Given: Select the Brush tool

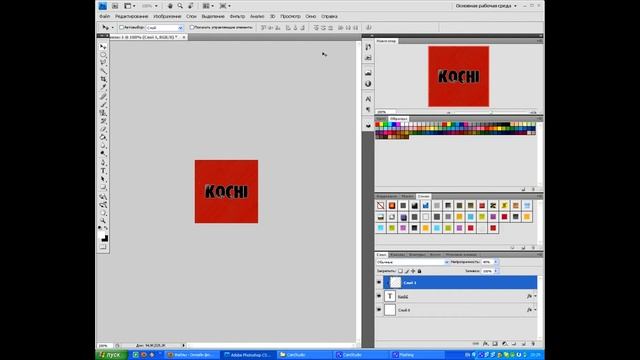Looking at the screenshot, I should coord(103,105).
